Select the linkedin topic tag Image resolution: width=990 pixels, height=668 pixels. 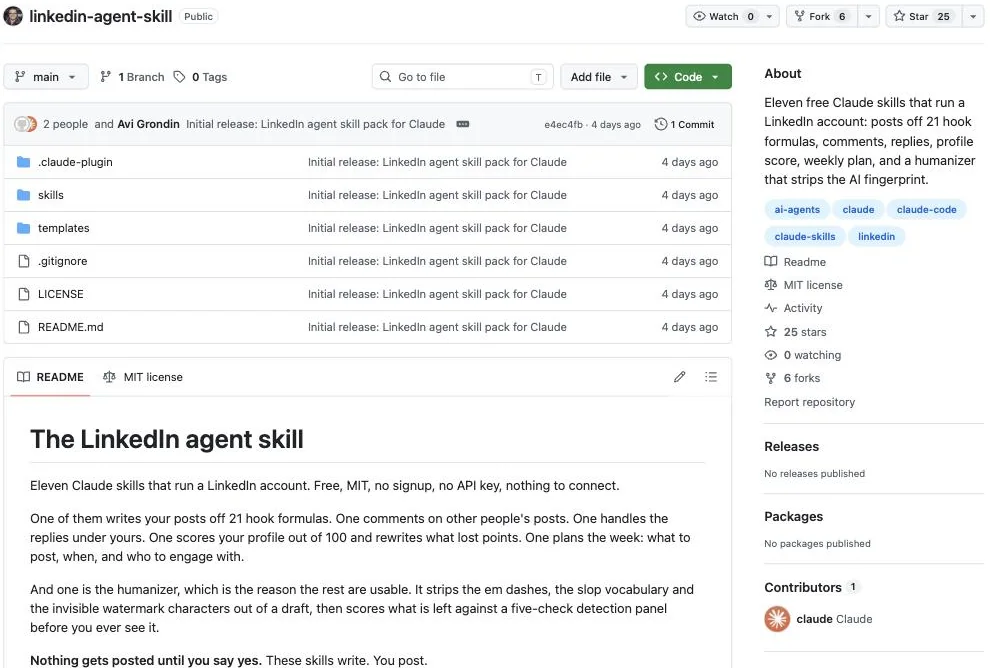click(x=876, y=237)
